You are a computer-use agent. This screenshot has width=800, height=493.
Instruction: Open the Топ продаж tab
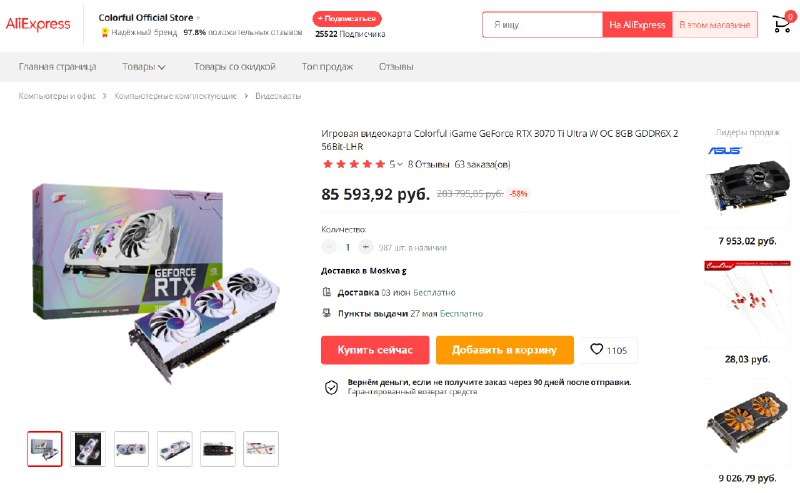(x=327, y=67)
